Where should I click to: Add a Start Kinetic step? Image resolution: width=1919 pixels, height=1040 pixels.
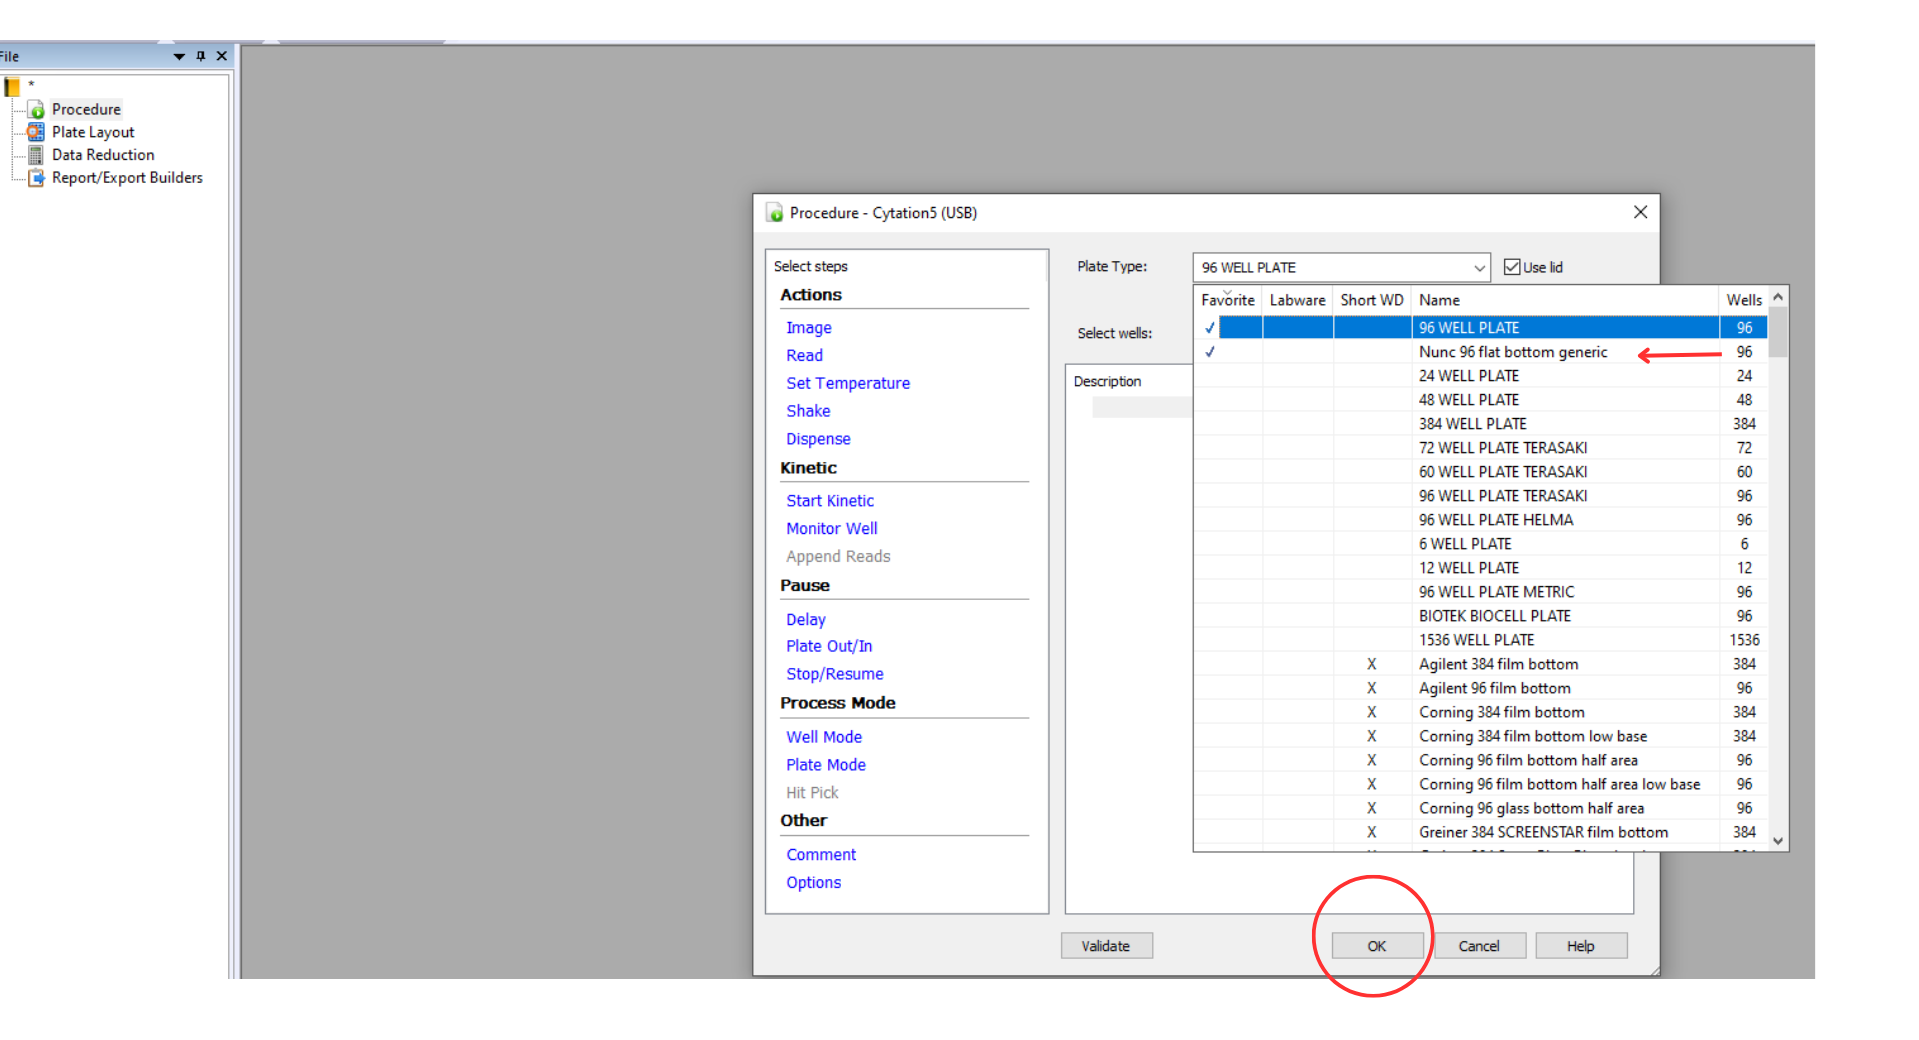pos(830,501)
